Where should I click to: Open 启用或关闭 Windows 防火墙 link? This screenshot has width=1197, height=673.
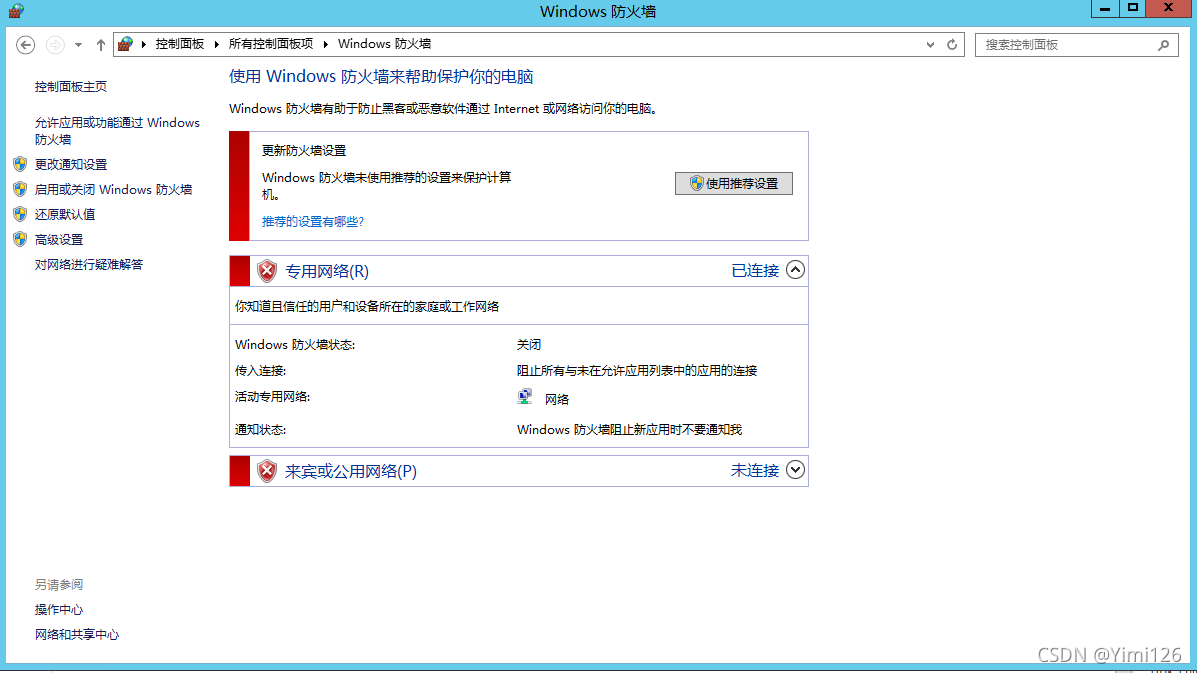point(113,189)
